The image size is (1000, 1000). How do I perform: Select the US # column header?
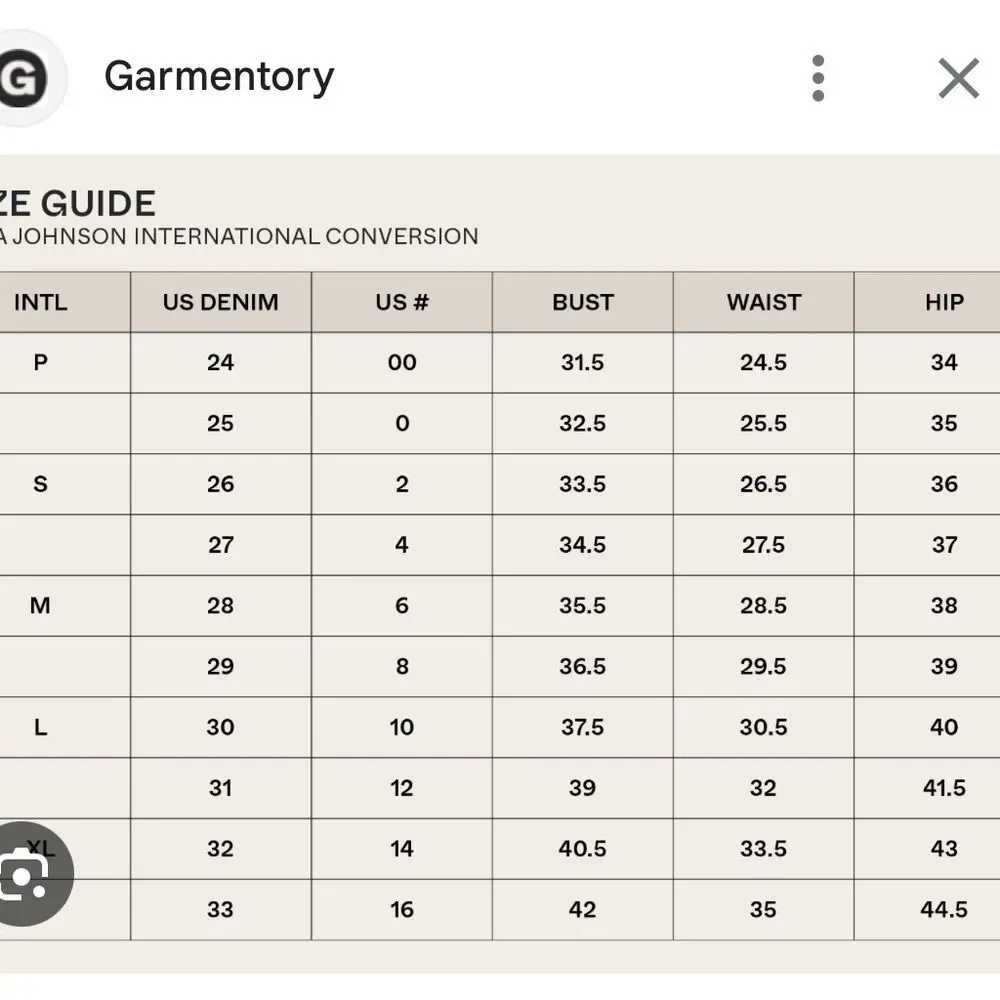402,302
